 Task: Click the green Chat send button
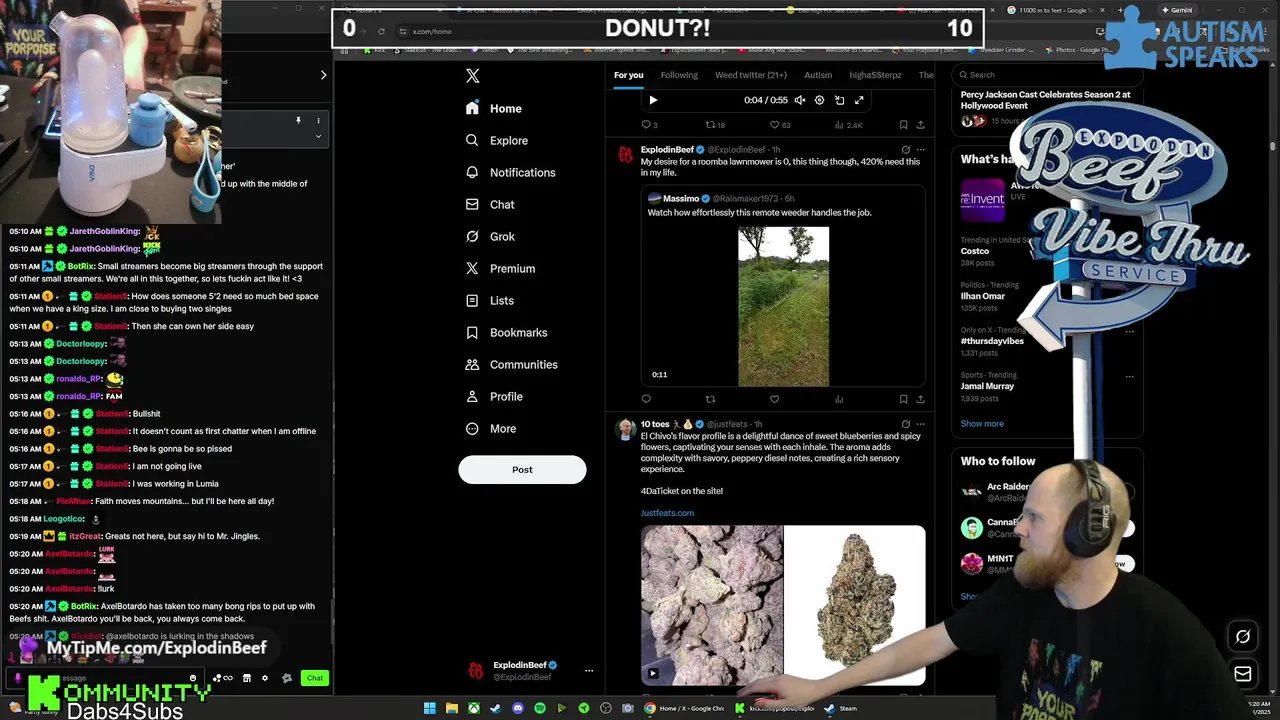click(315, 678)
